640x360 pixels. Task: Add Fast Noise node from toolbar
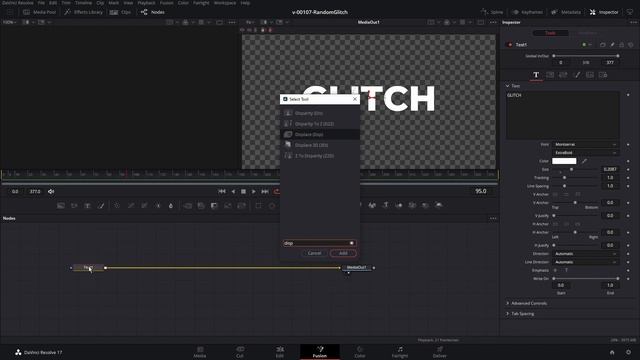[74, 206]
